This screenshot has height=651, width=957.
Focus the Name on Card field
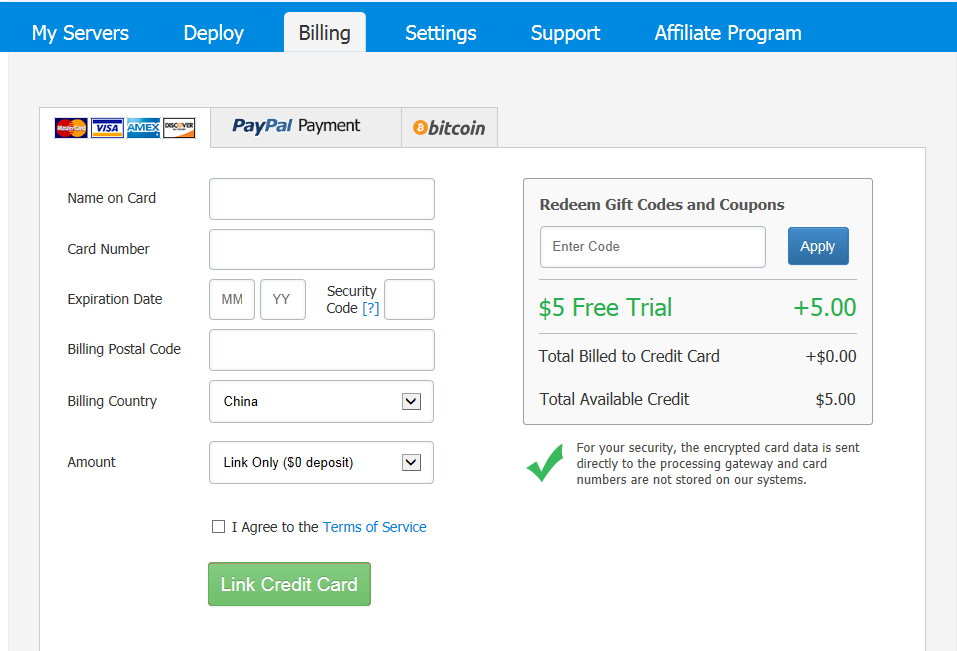pos(321,199)
